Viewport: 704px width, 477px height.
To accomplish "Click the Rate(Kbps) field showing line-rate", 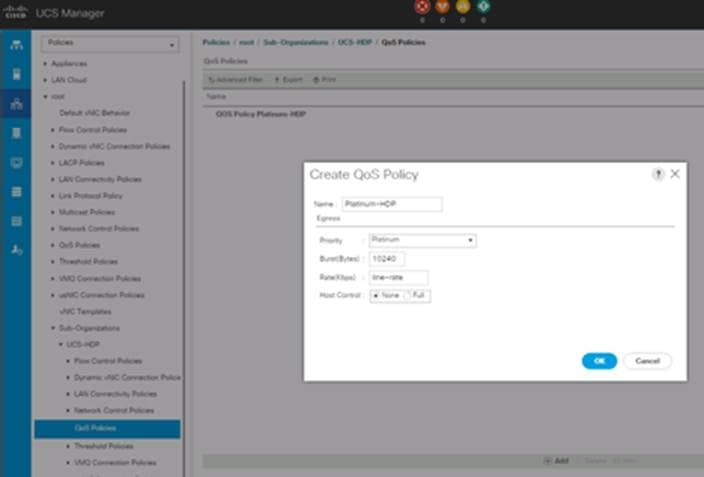I will click(398, 278).
